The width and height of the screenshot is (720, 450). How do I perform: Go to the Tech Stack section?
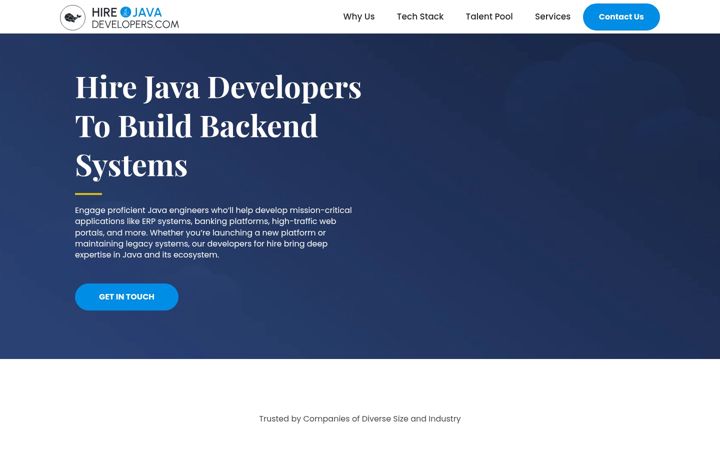[x=420, y=17]
